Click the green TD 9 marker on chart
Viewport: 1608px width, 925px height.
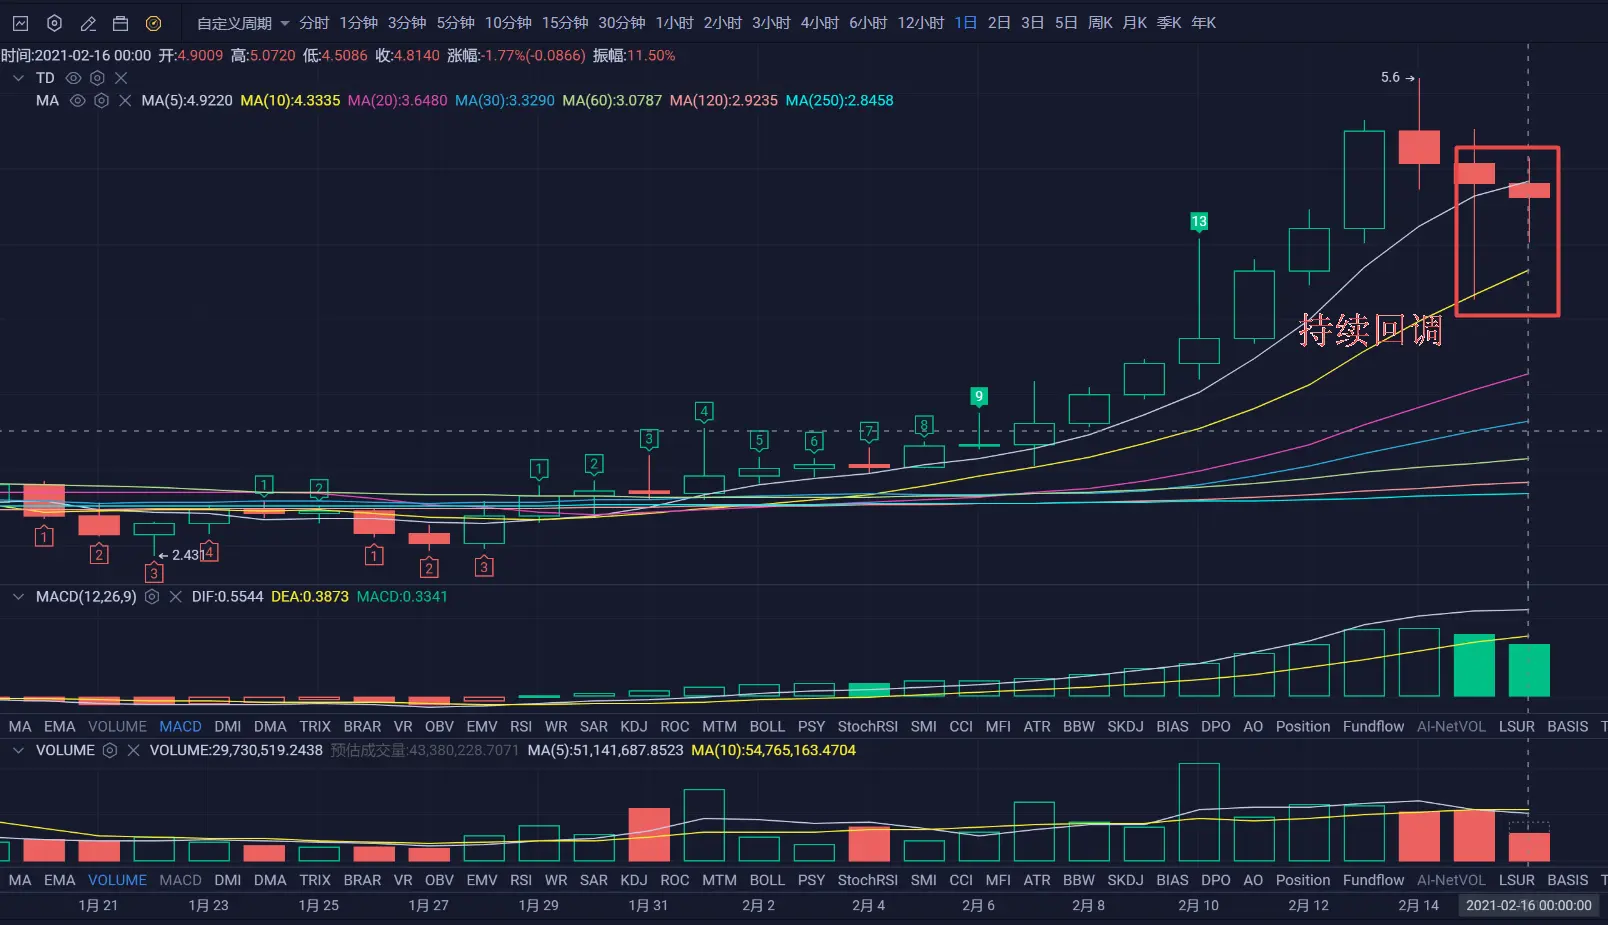coord(979,397)
